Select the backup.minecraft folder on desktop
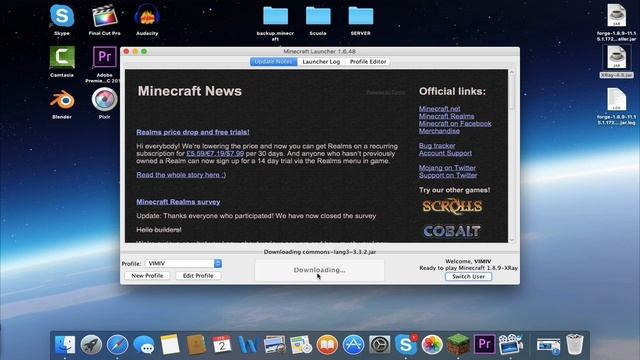Viewport: 640px width, 360px height. click(276, 16)
